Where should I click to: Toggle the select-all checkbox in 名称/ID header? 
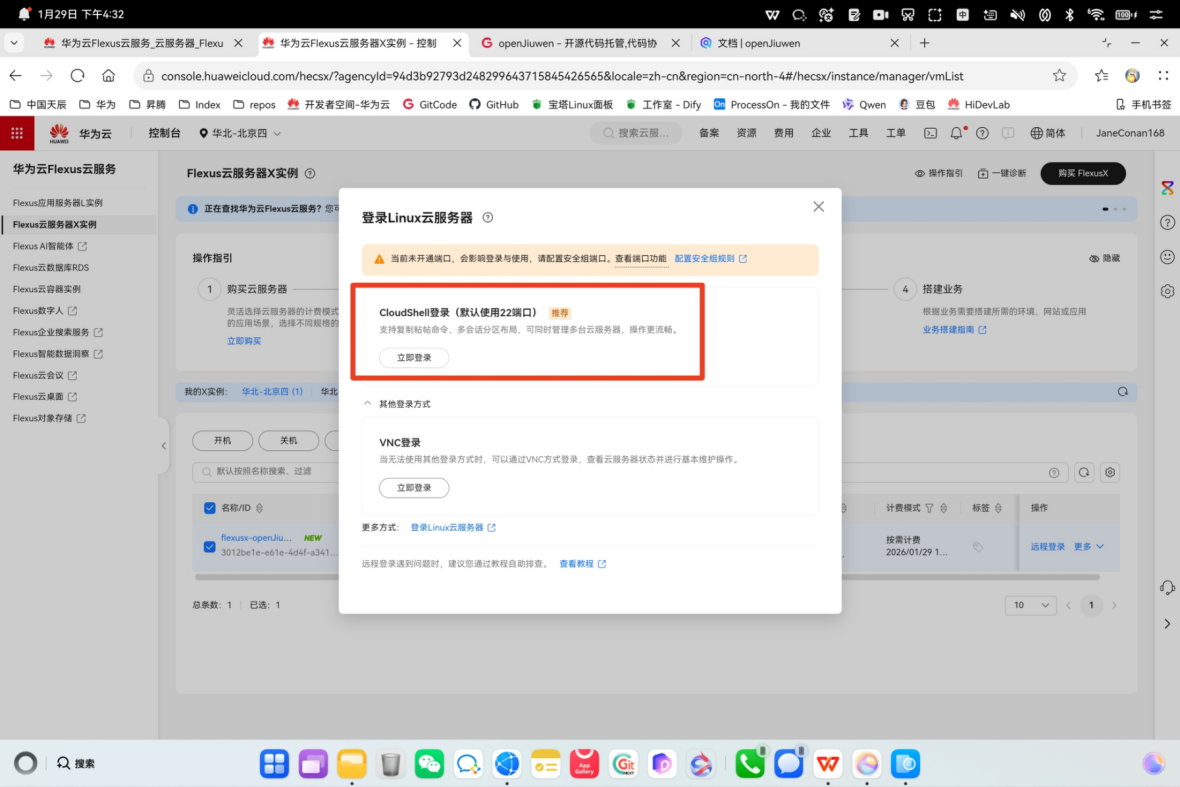click(x=209, y=508)
